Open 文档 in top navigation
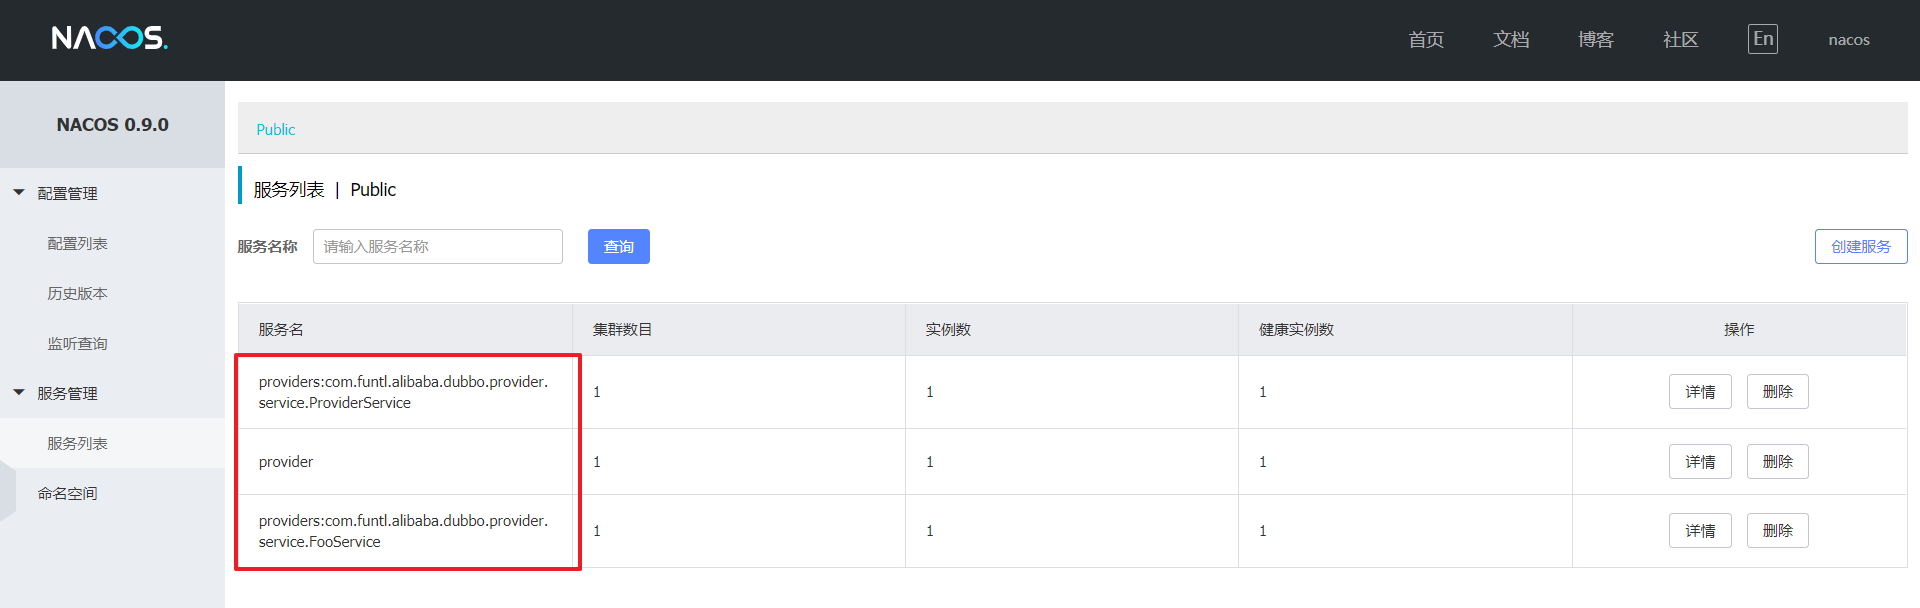The height and width of the screenshot is (608, 1920). [x=1511, y=39]
